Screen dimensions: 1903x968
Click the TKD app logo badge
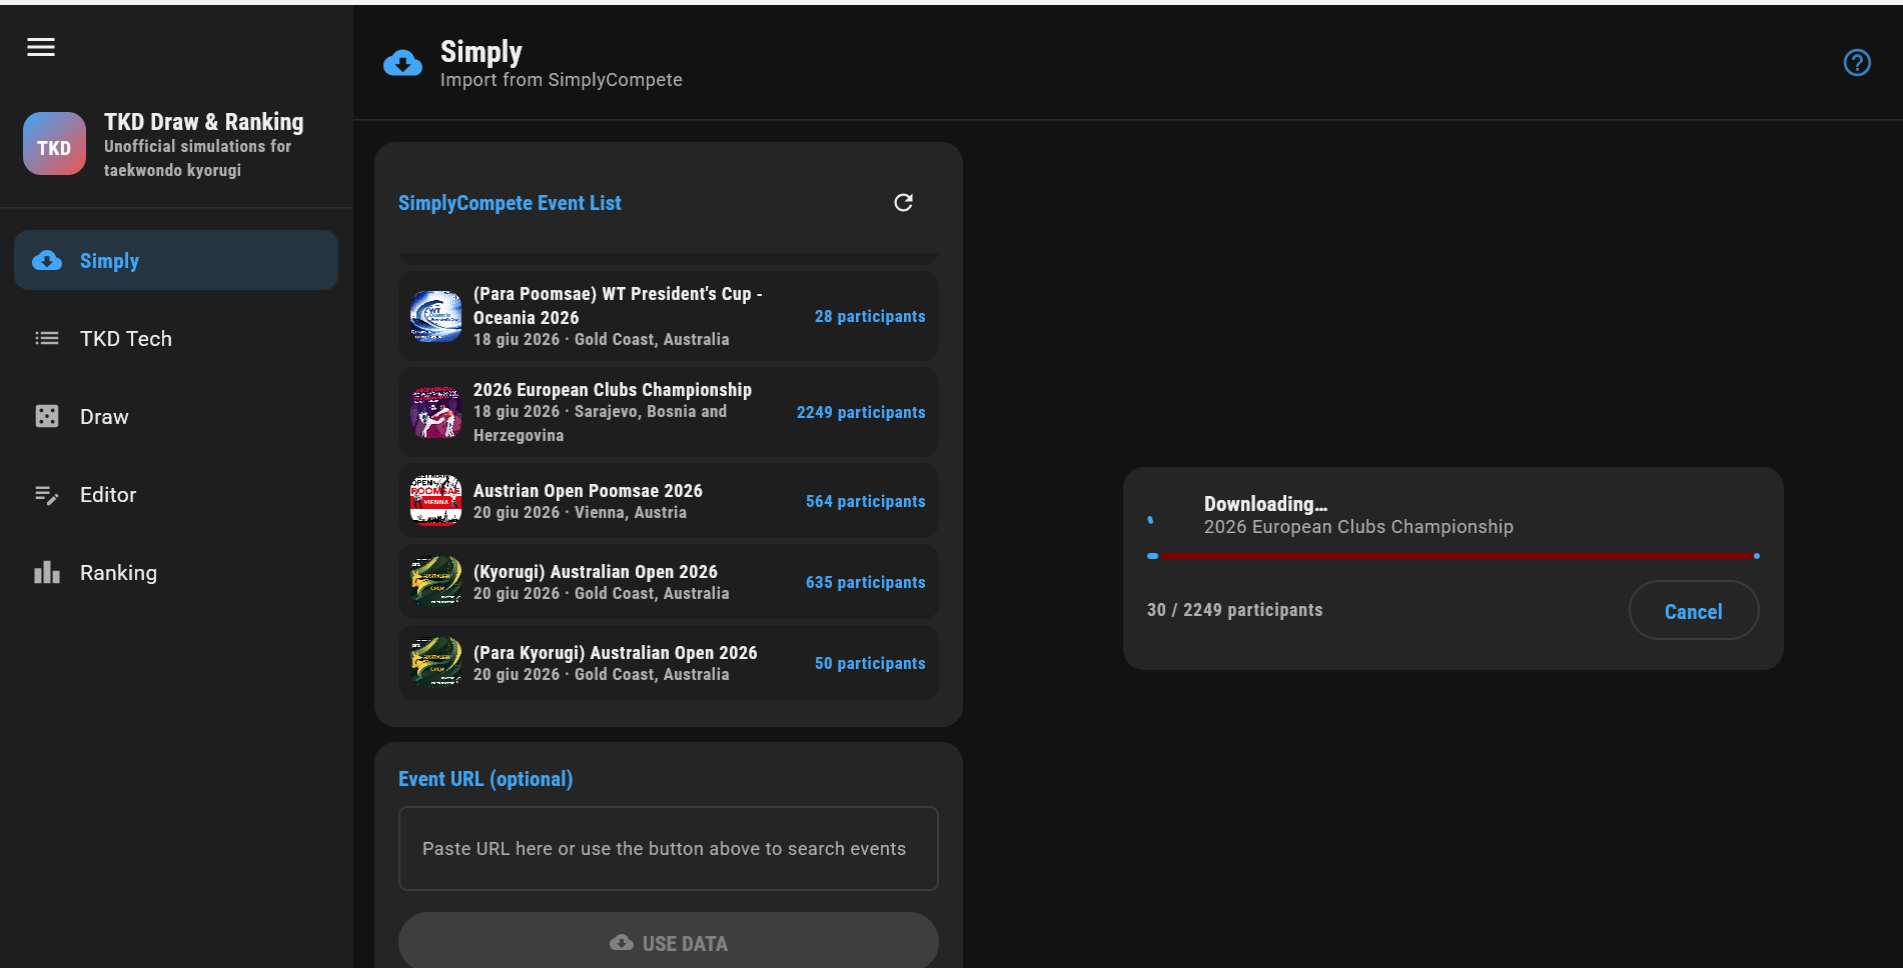click(54, 144)
